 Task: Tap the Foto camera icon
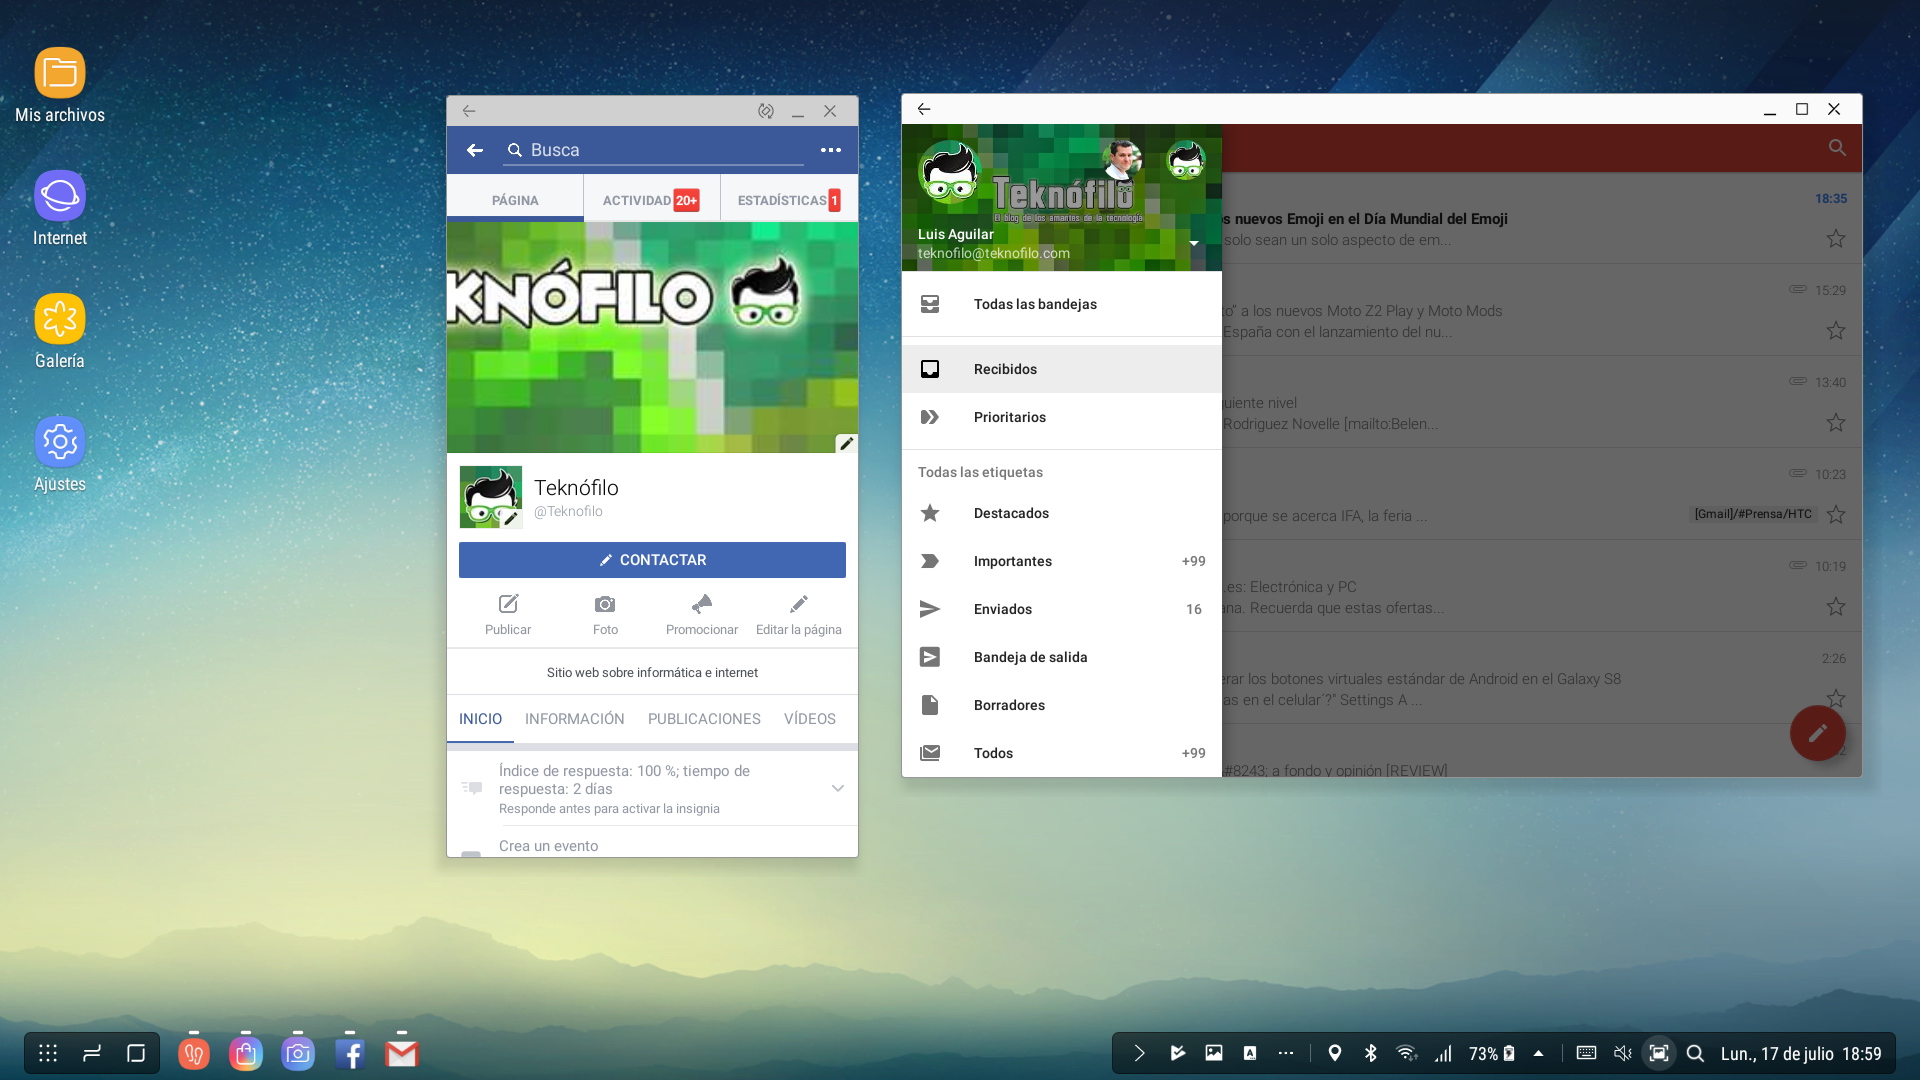(x=605, y=604)
